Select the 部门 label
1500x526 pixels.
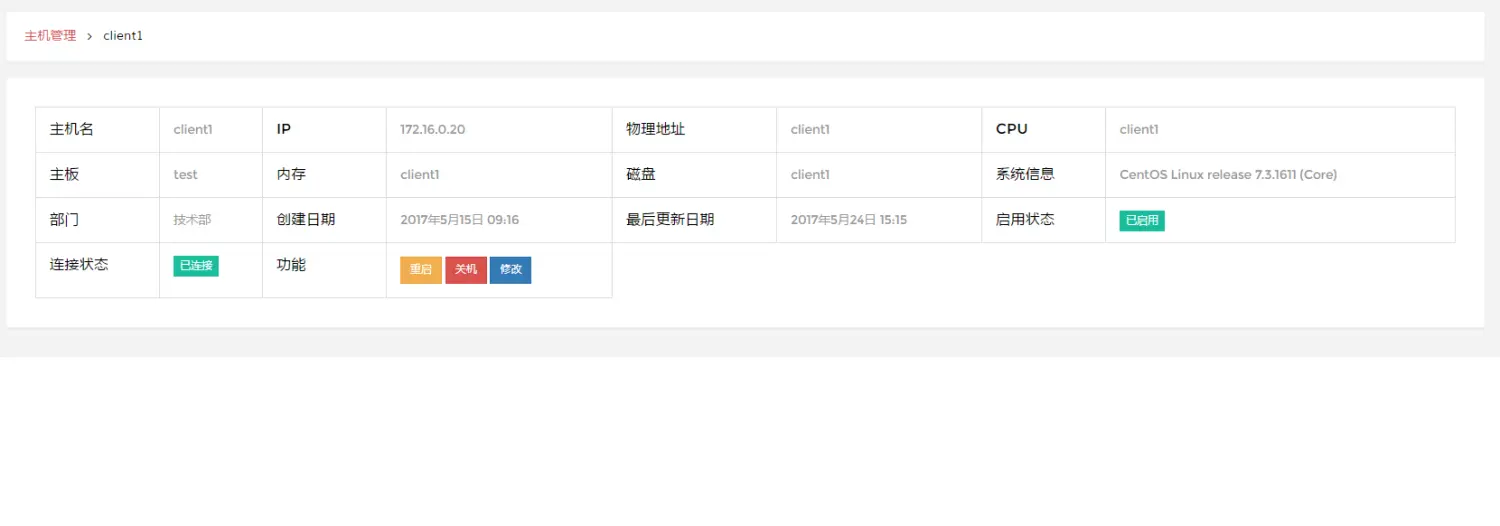[64, 219]
